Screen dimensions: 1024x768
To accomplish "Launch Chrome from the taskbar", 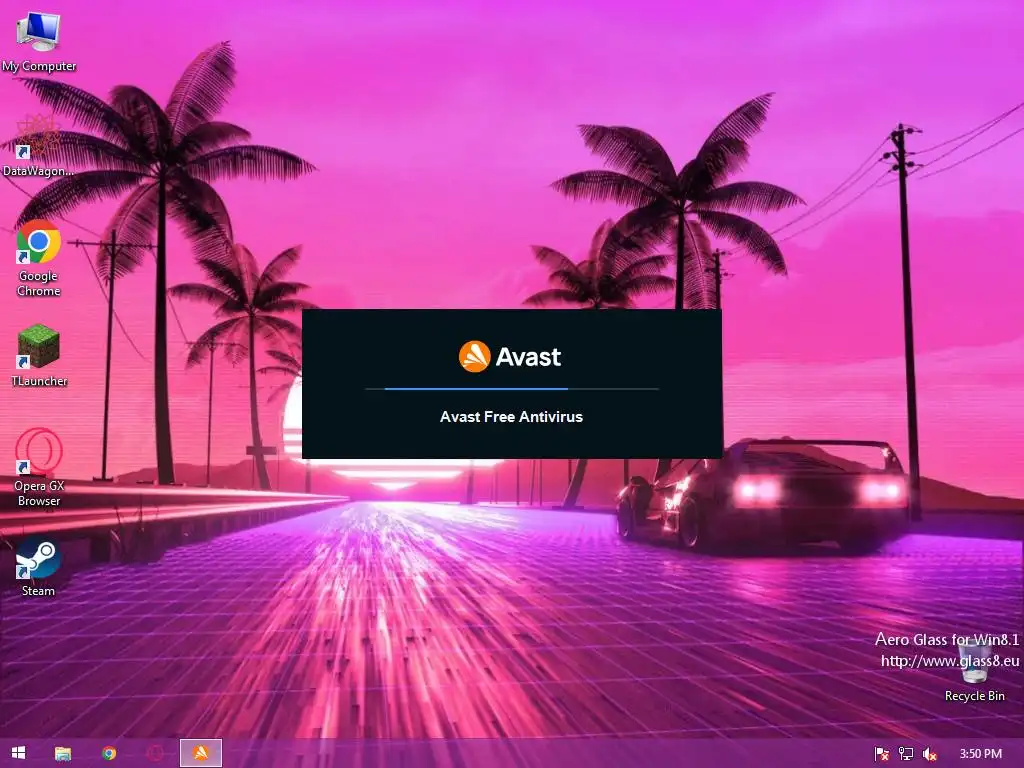I will (x=109, y=753).
